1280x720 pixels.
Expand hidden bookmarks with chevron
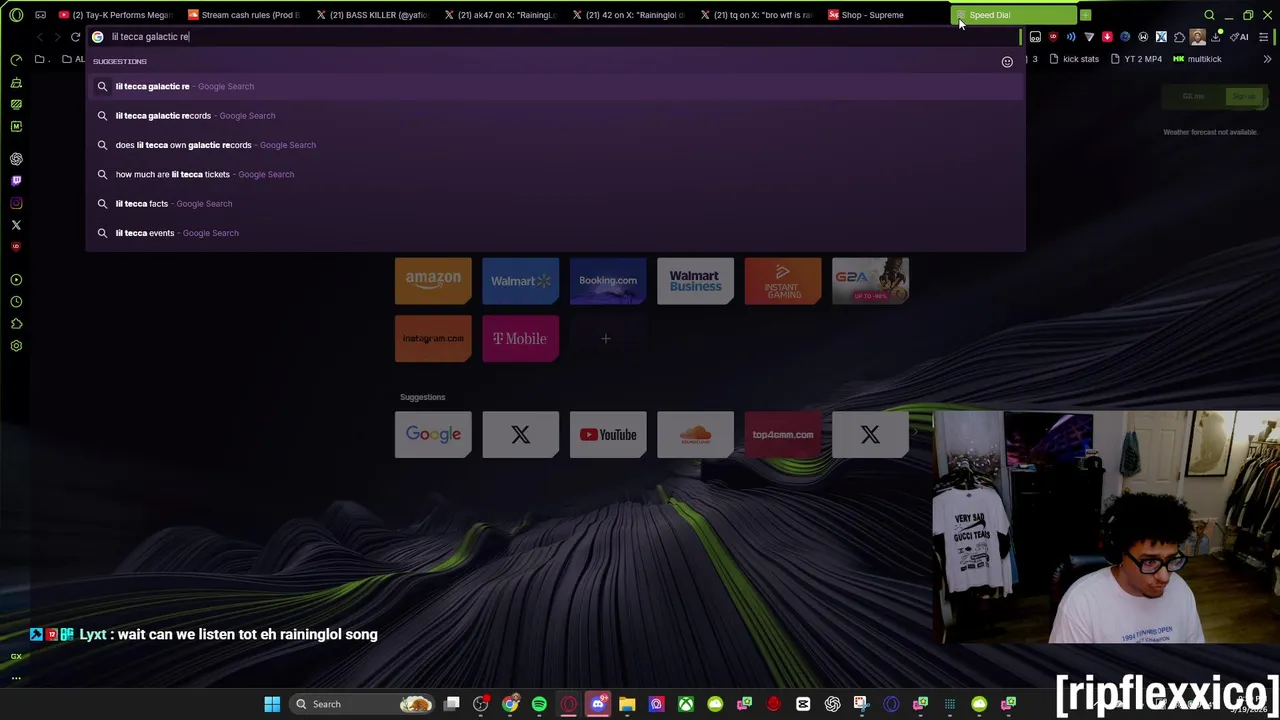point(1267,59)
